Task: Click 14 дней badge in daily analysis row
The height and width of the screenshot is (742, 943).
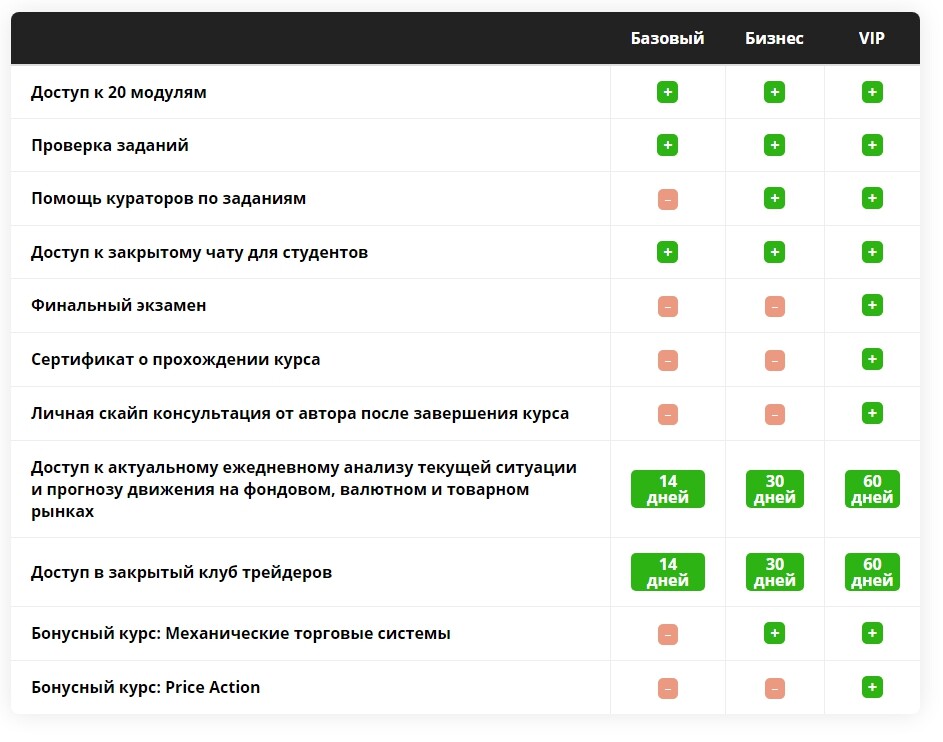Action: pos(668,489)
